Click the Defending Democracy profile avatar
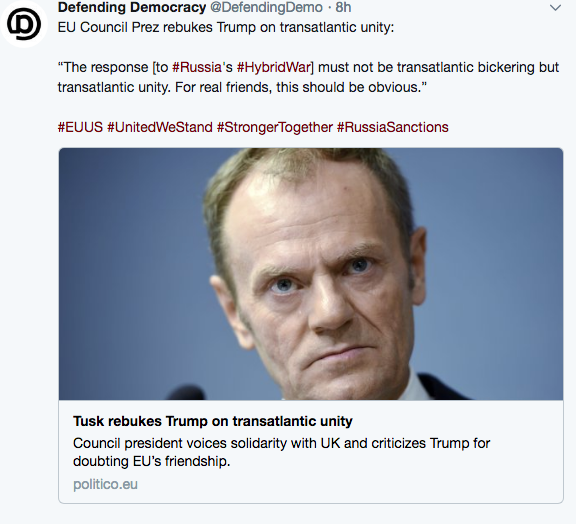 click(x=24, y=24)
